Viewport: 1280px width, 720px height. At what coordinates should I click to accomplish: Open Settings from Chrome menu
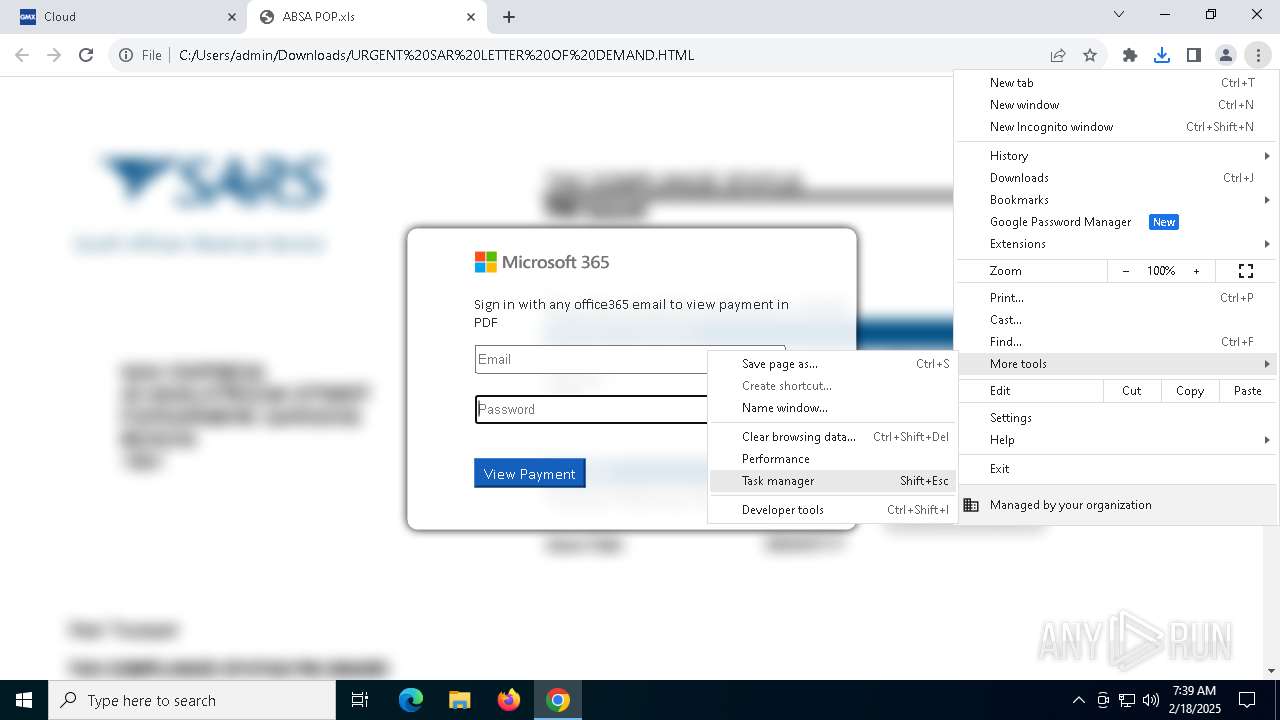(x=1116, y=418)
